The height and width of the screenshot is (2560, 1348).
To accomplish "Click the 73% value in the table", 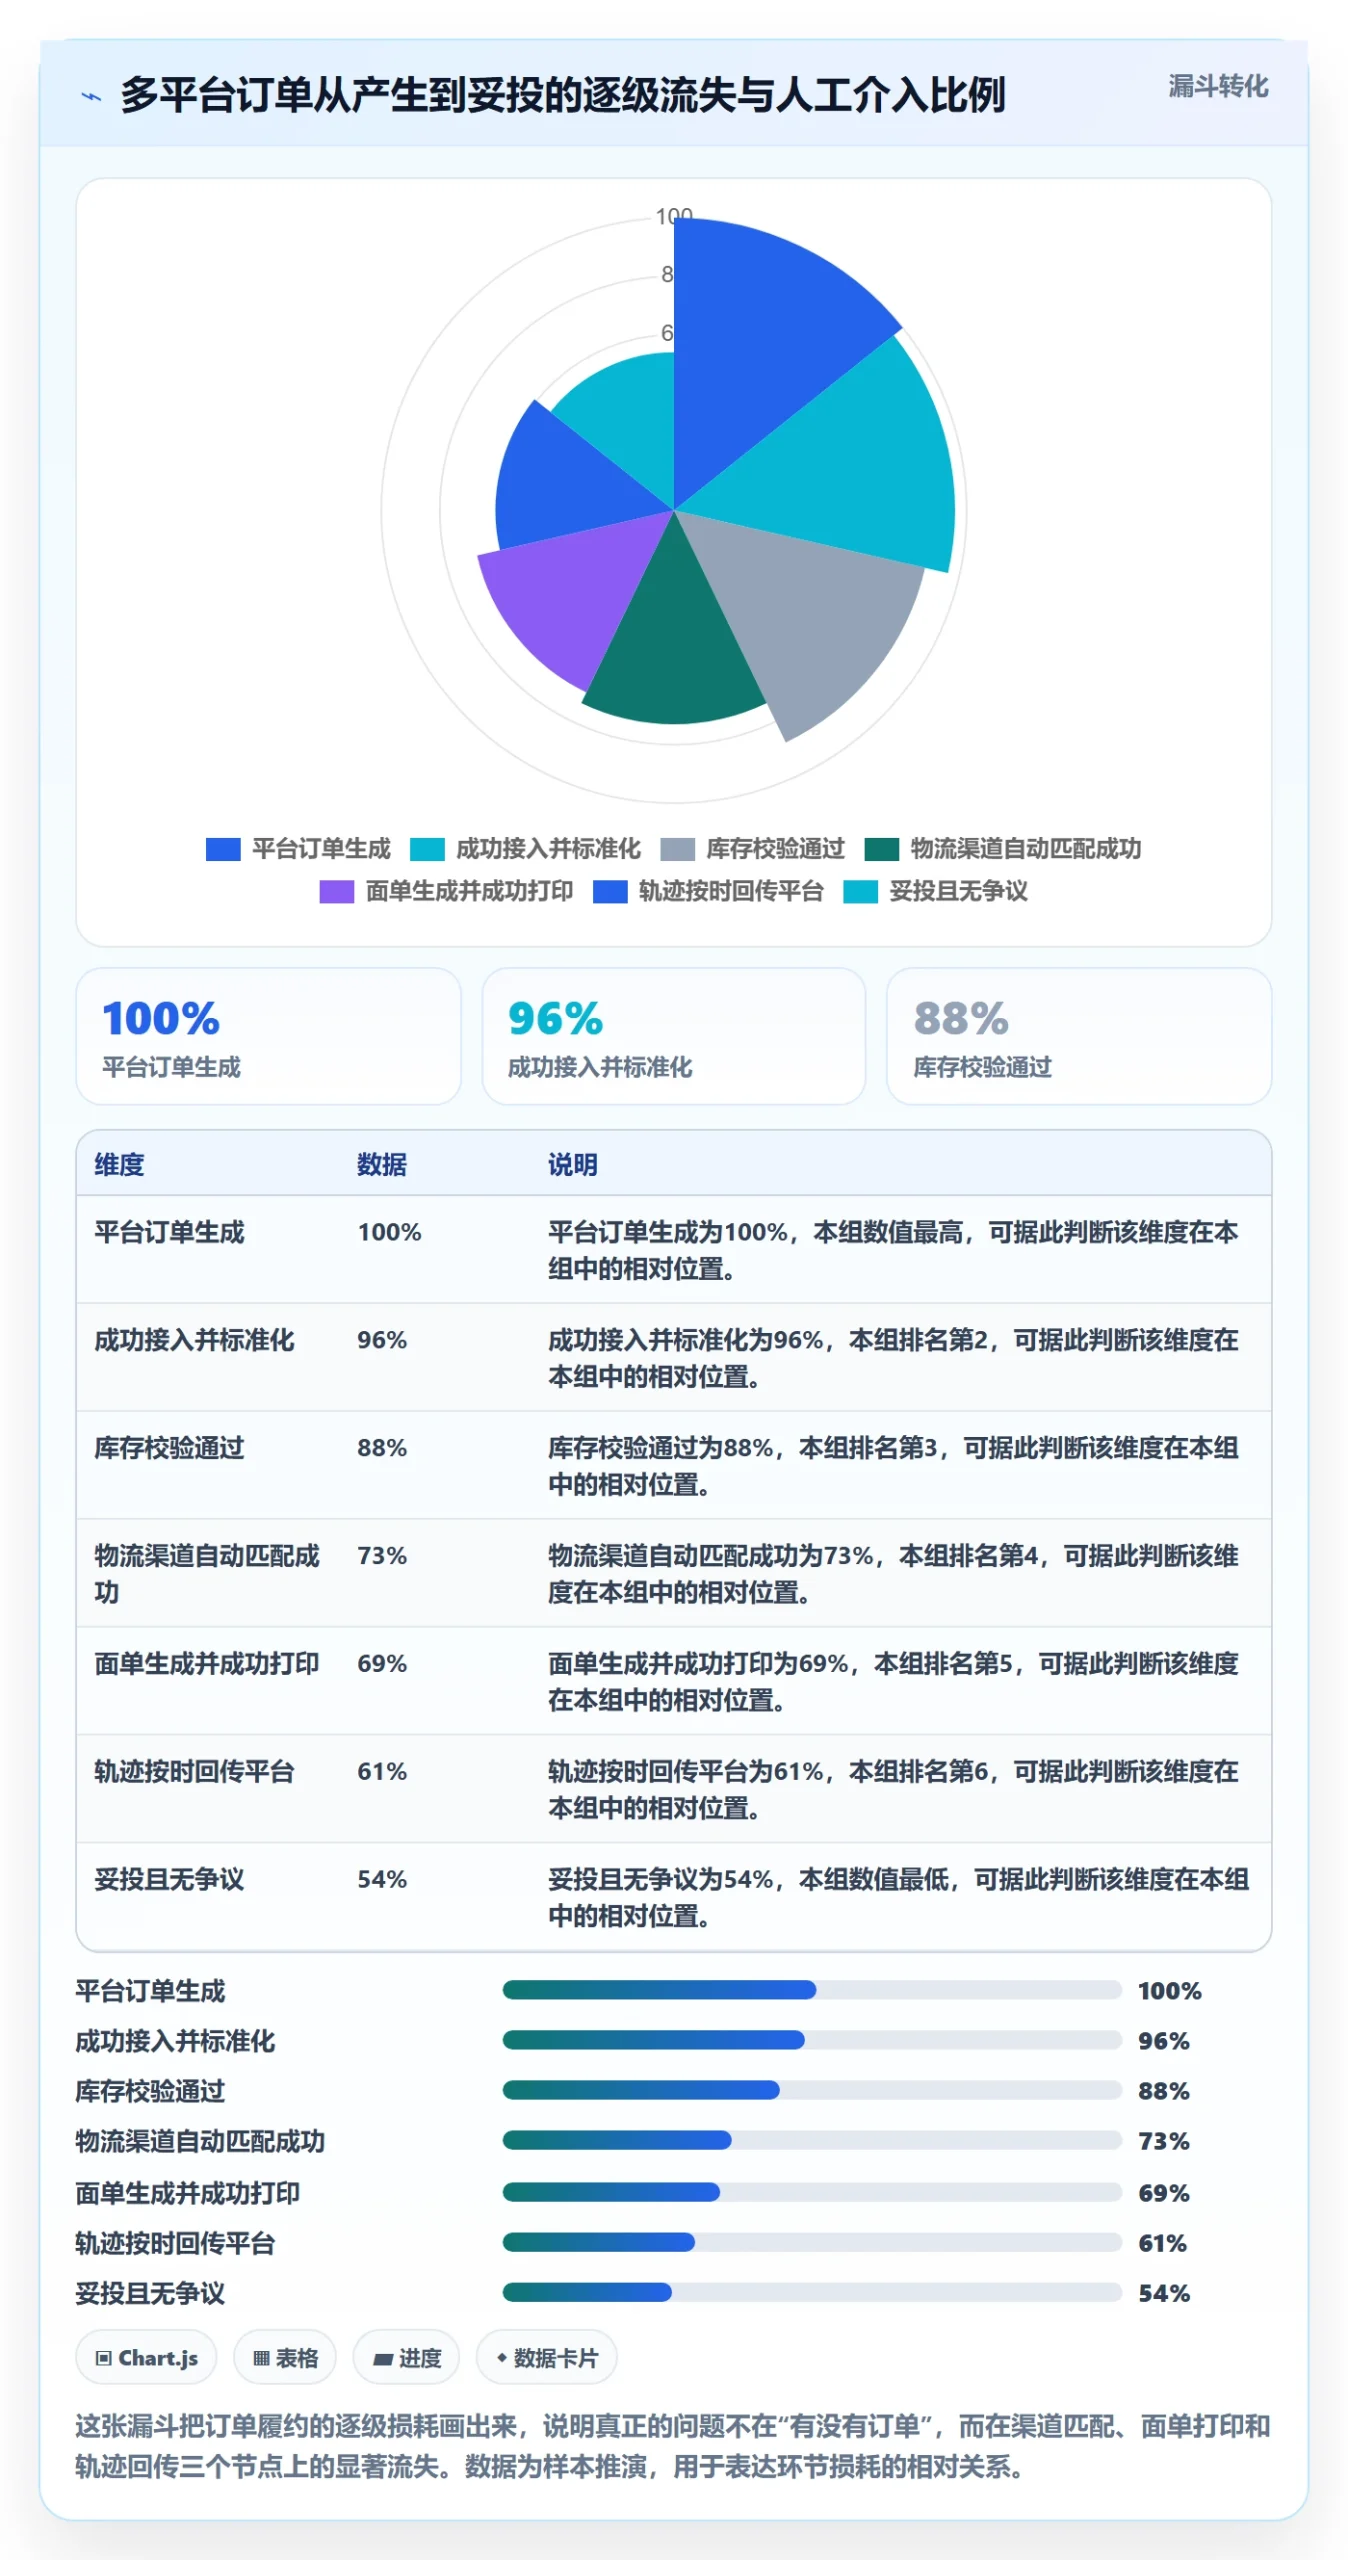I will click(x=382, y=1556).
